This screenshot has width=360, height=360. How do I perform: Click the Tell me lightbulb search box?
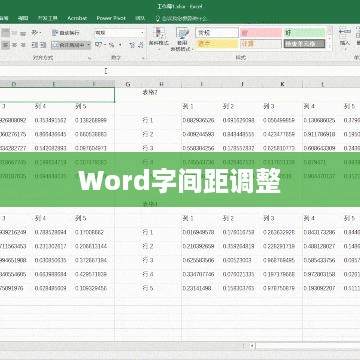[x=181, y=19]
